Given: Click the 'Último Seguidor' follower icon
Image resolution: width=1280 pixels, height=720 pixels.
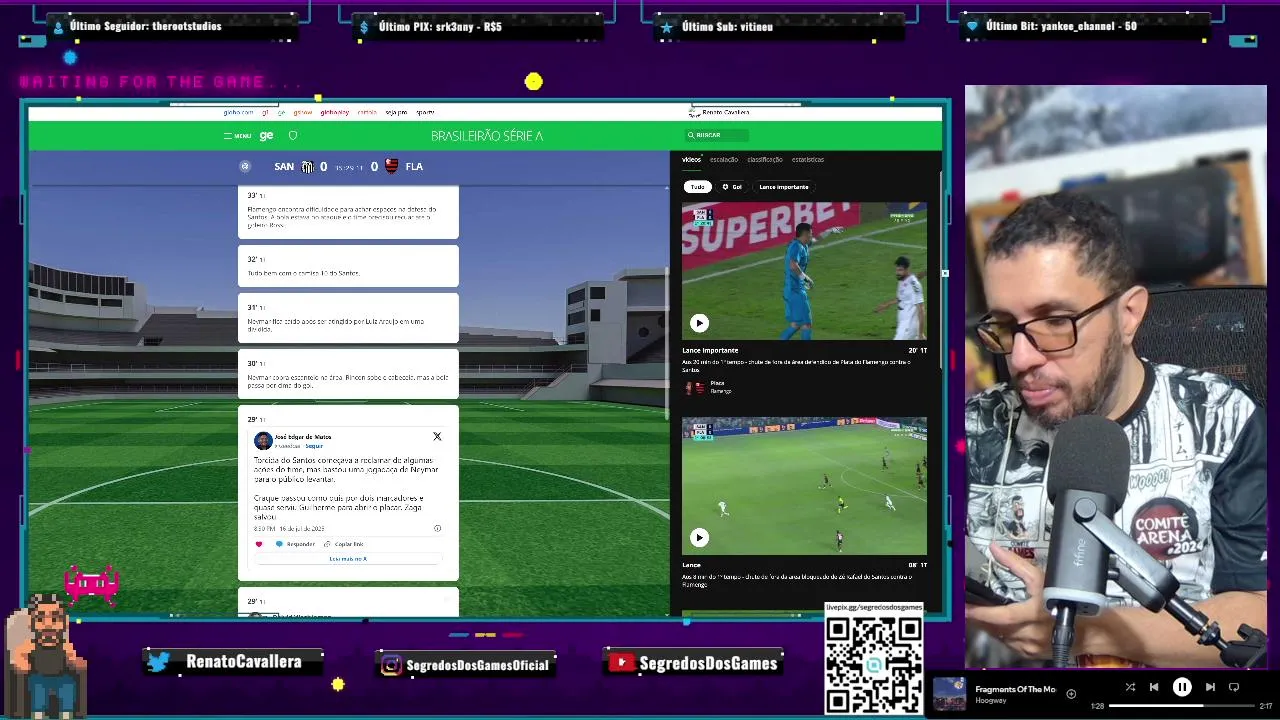Looking at the screenshot, I should (57, 27).
